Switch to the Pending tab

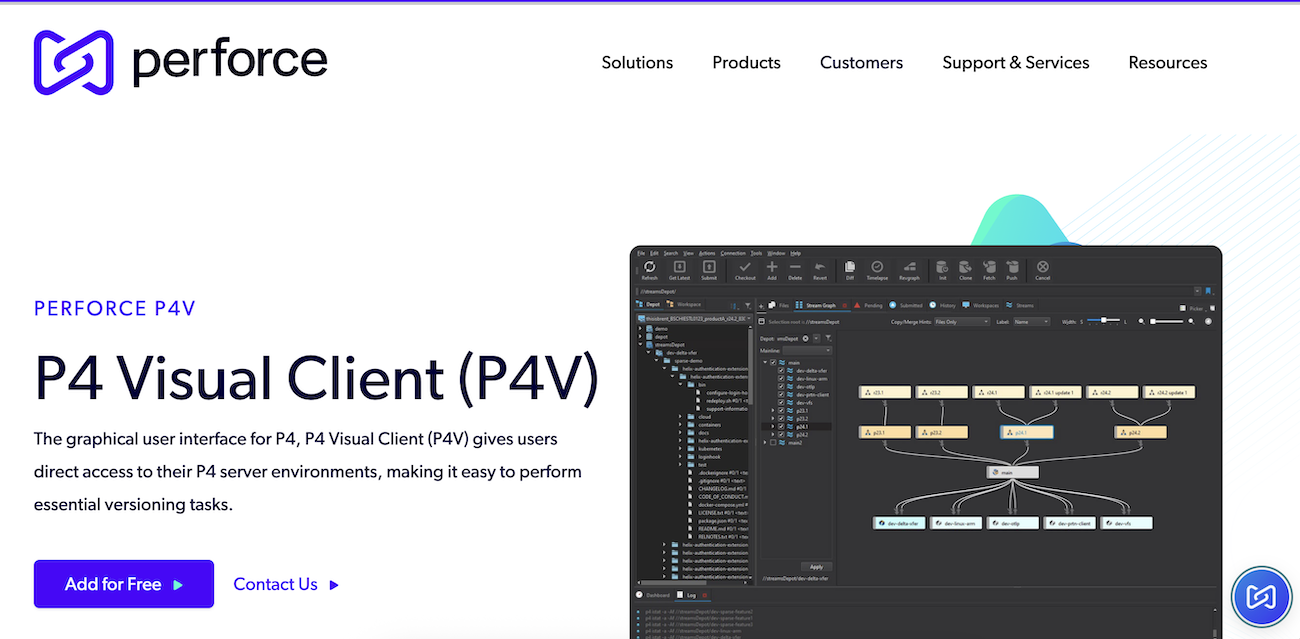868,305
